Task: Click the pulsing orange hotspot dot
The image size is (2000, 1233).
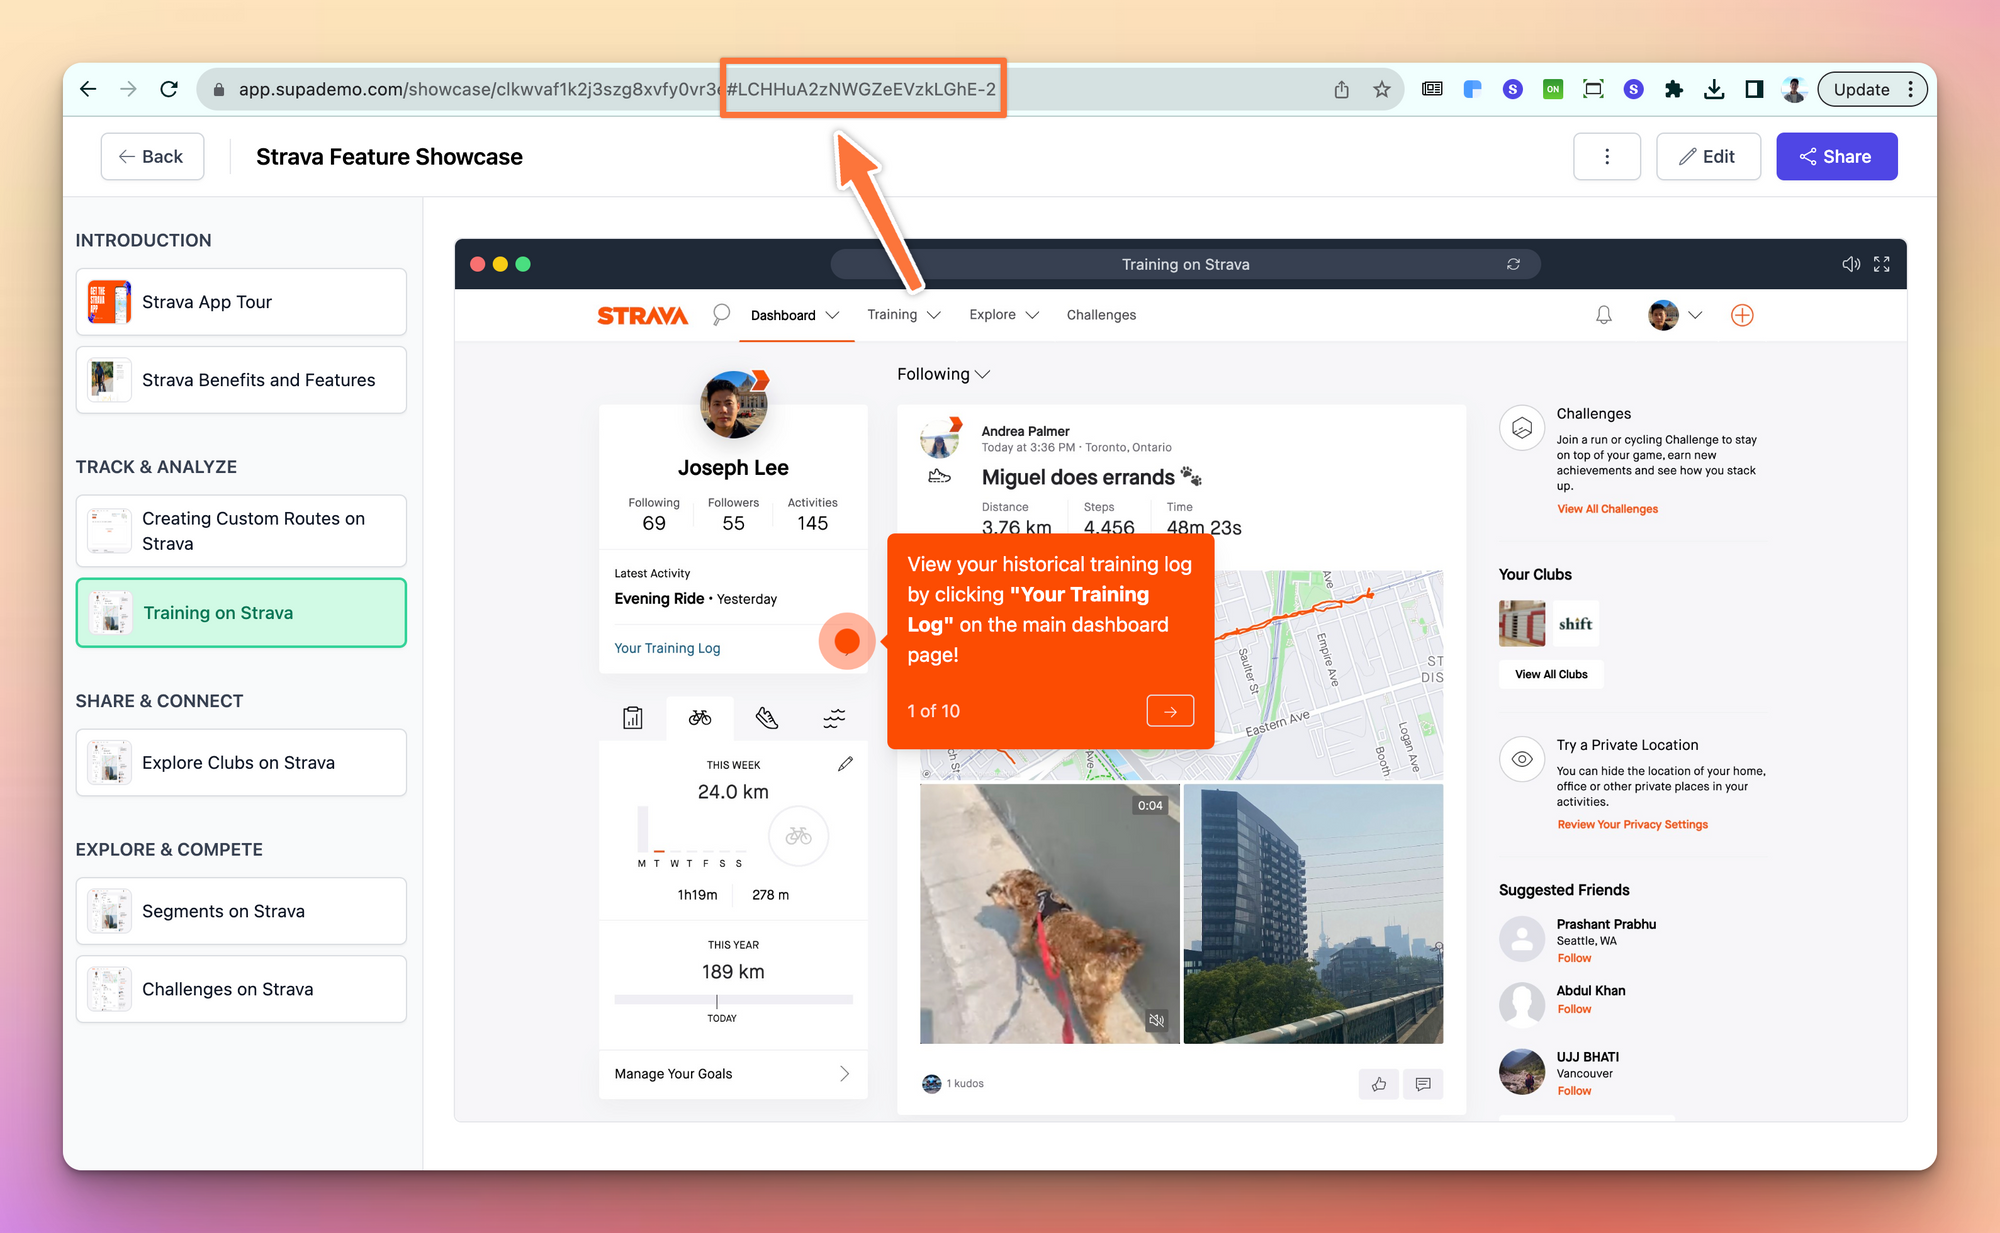Action: point(847,641)
